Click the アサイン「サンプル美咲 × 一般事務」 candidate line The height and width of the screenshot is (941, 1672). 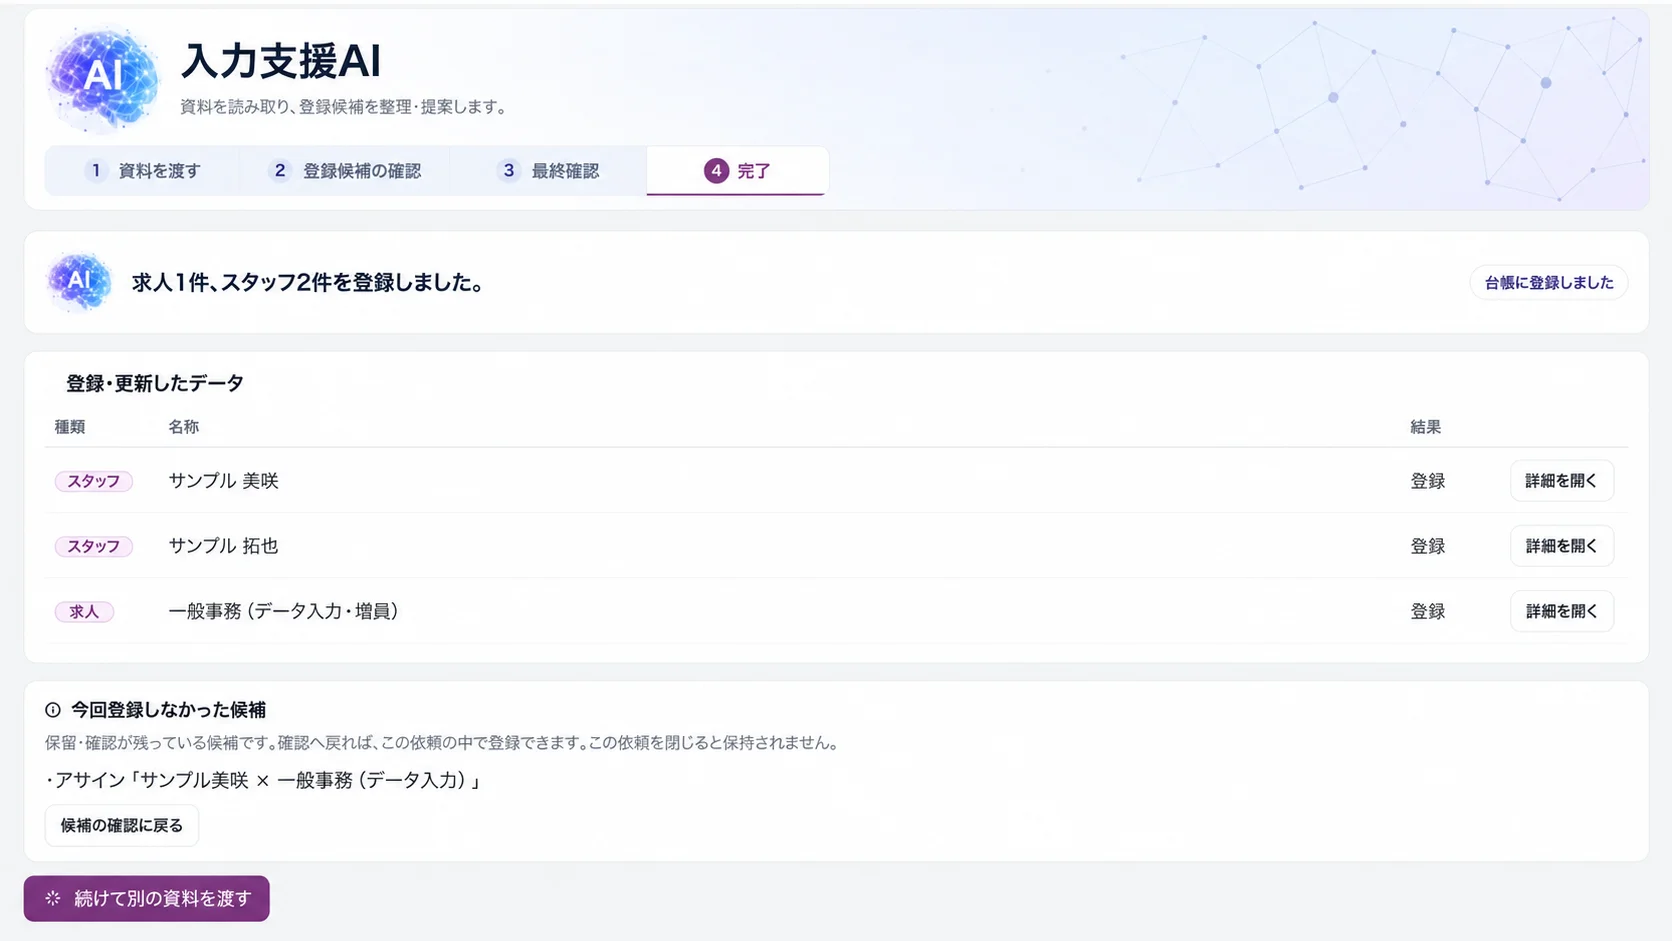(264, 780)
